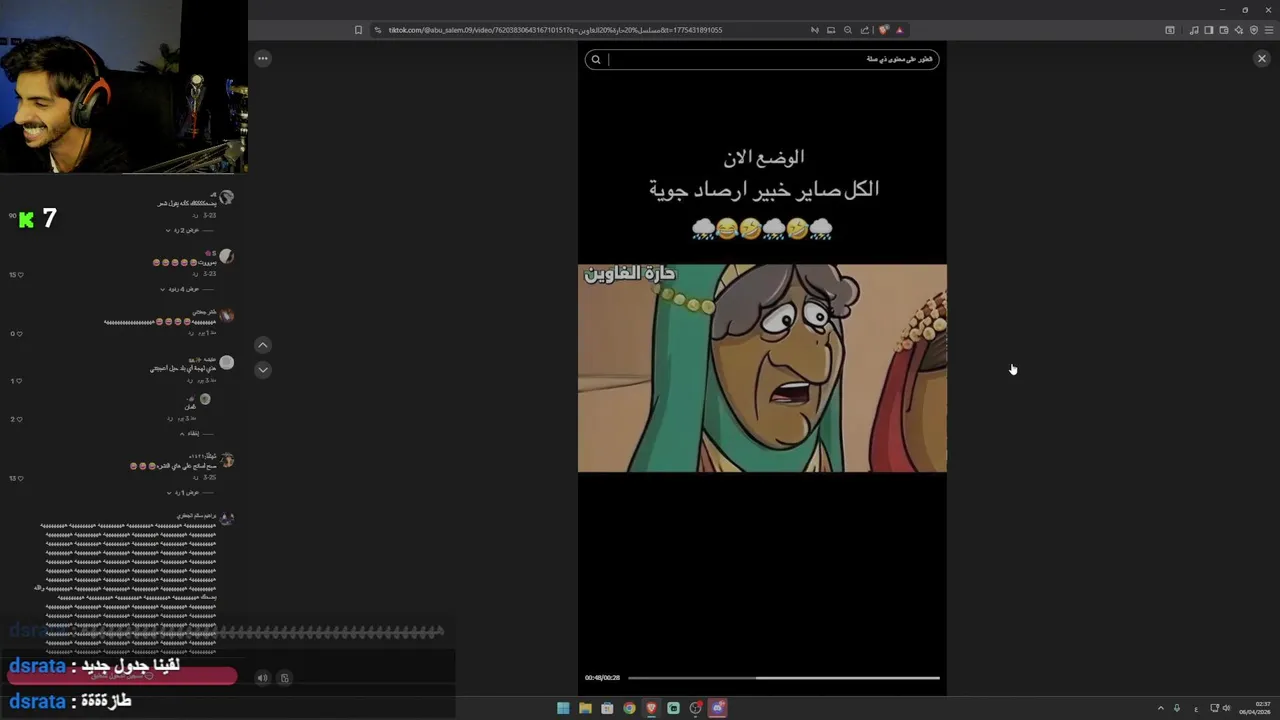Go to next video with down arrow
Viewport: 1280px width, 720px height.
[x=263, y=369]
